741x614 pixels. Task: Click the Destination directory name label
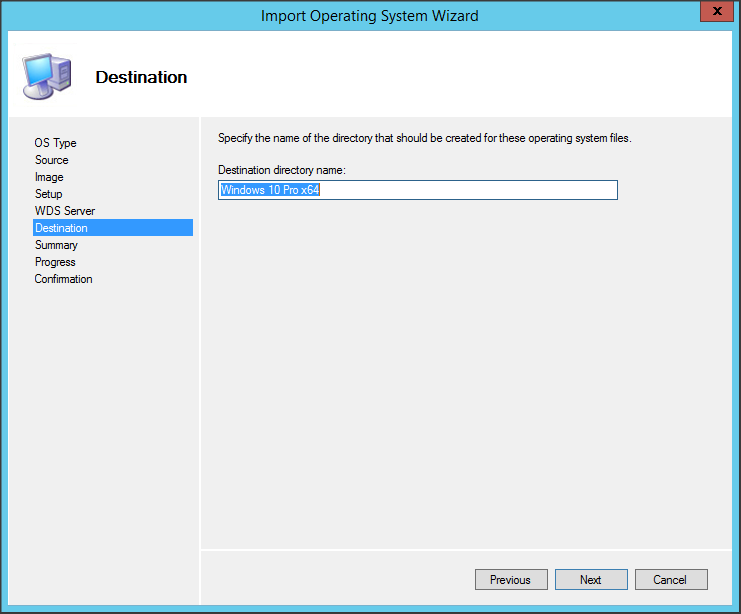pos(281,170)
